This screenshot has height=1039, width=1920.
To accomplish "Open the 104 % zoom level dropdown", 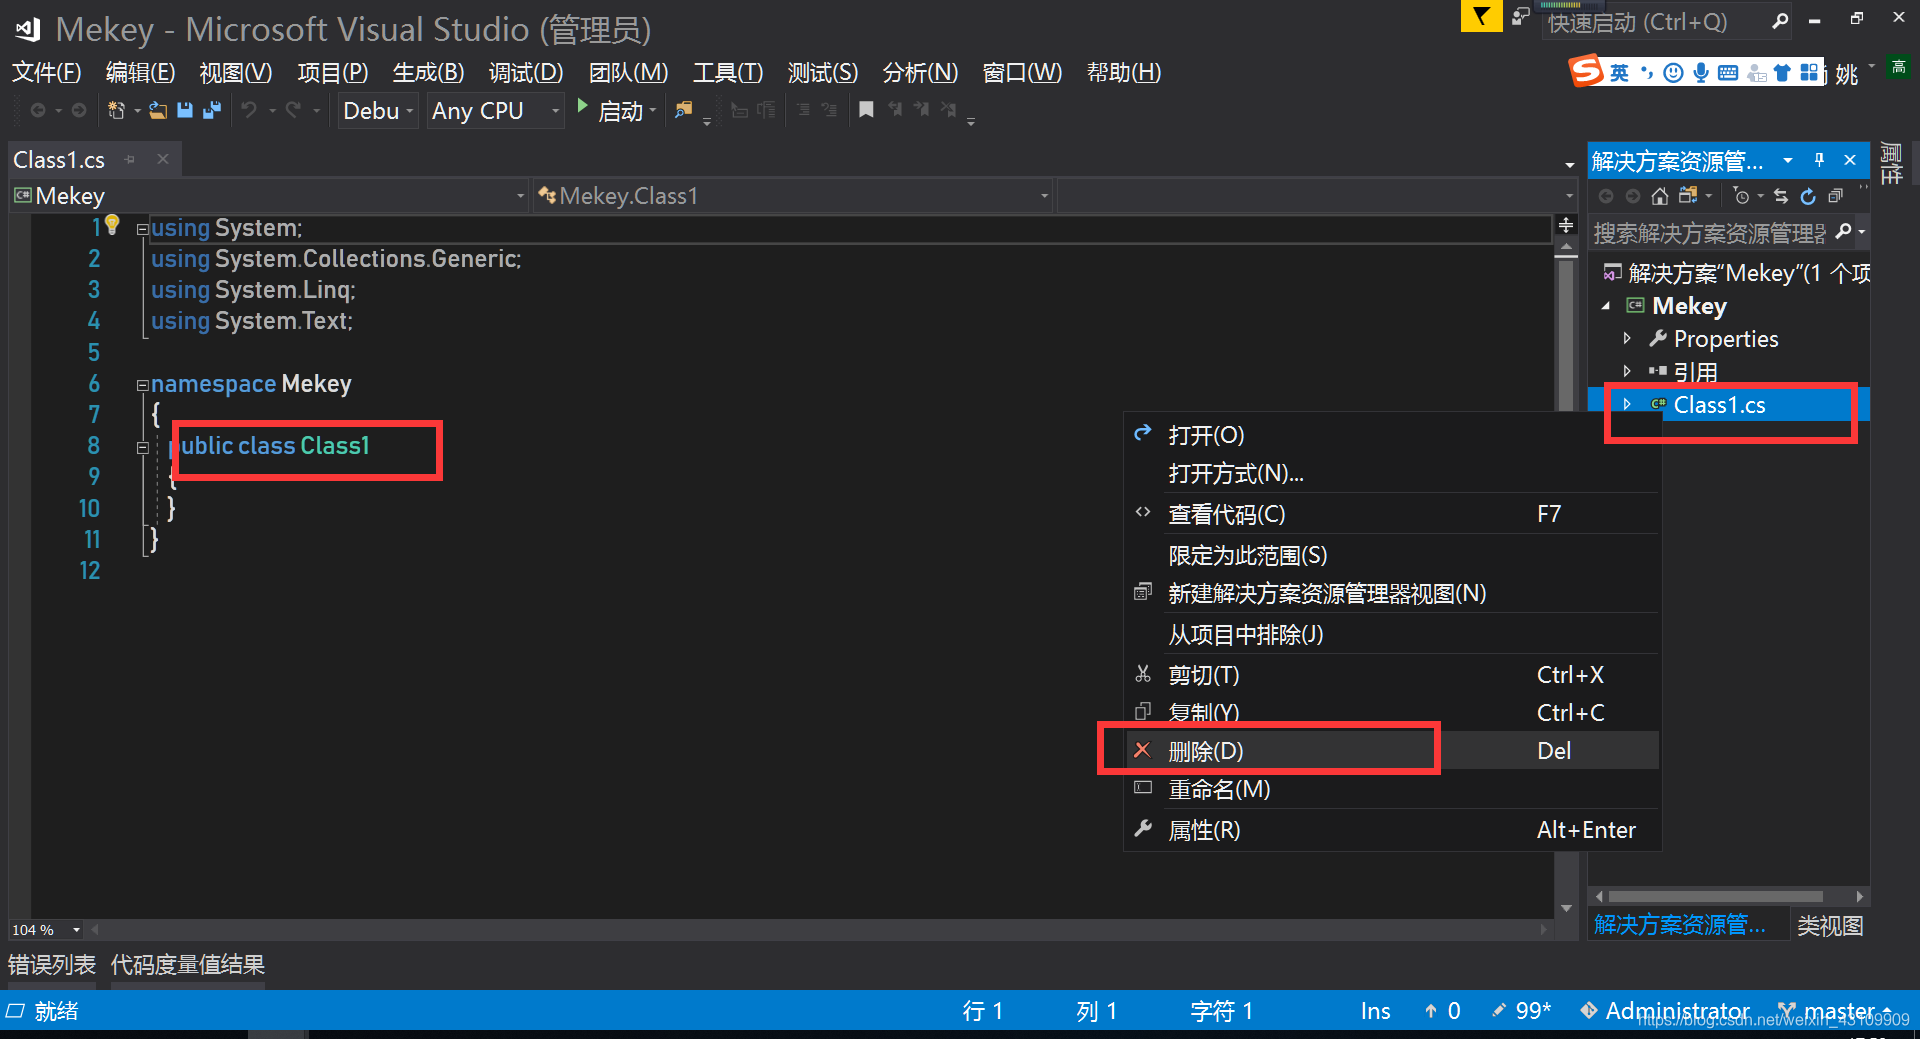I will pos(46,930).
